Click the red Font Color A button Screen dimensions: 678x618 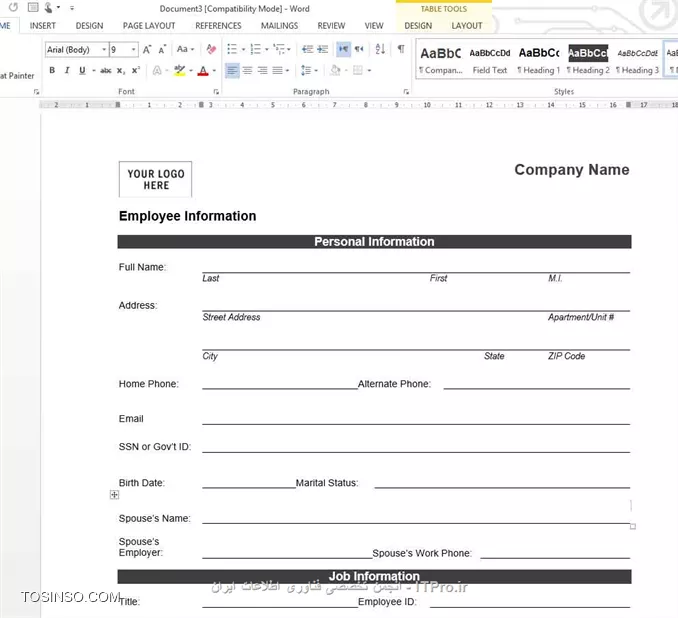click(203, 70)
